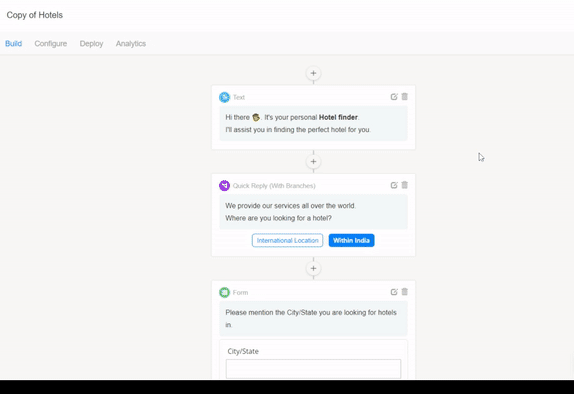Click the City/State field label
The width and height of the screenshot is (574, 394).
click(x=243, y=351)
